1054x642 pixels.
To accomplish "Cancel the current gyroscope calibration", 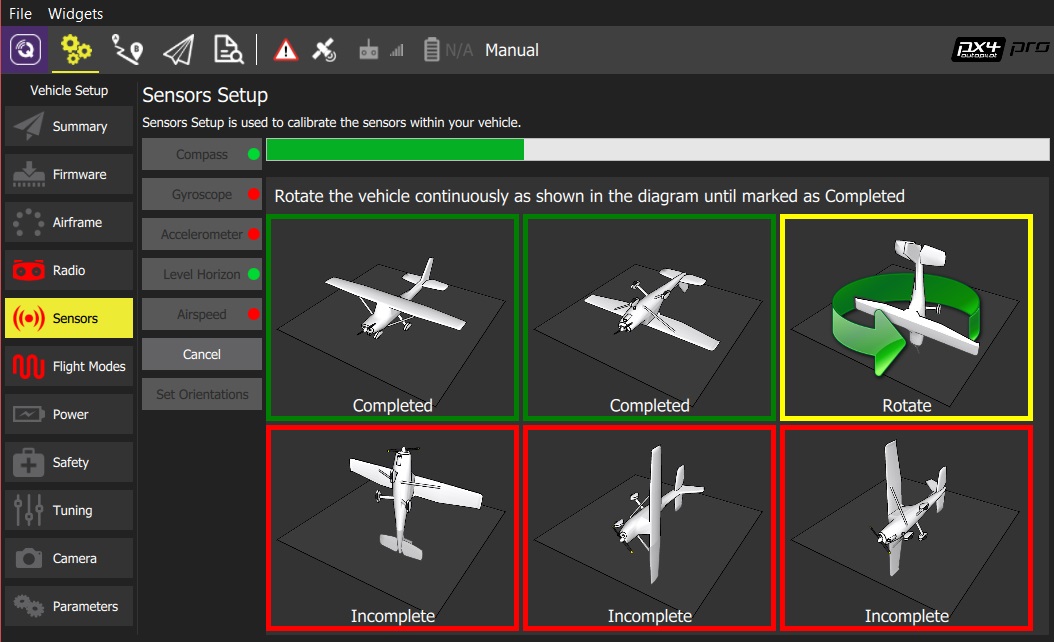I will point(202,354).
